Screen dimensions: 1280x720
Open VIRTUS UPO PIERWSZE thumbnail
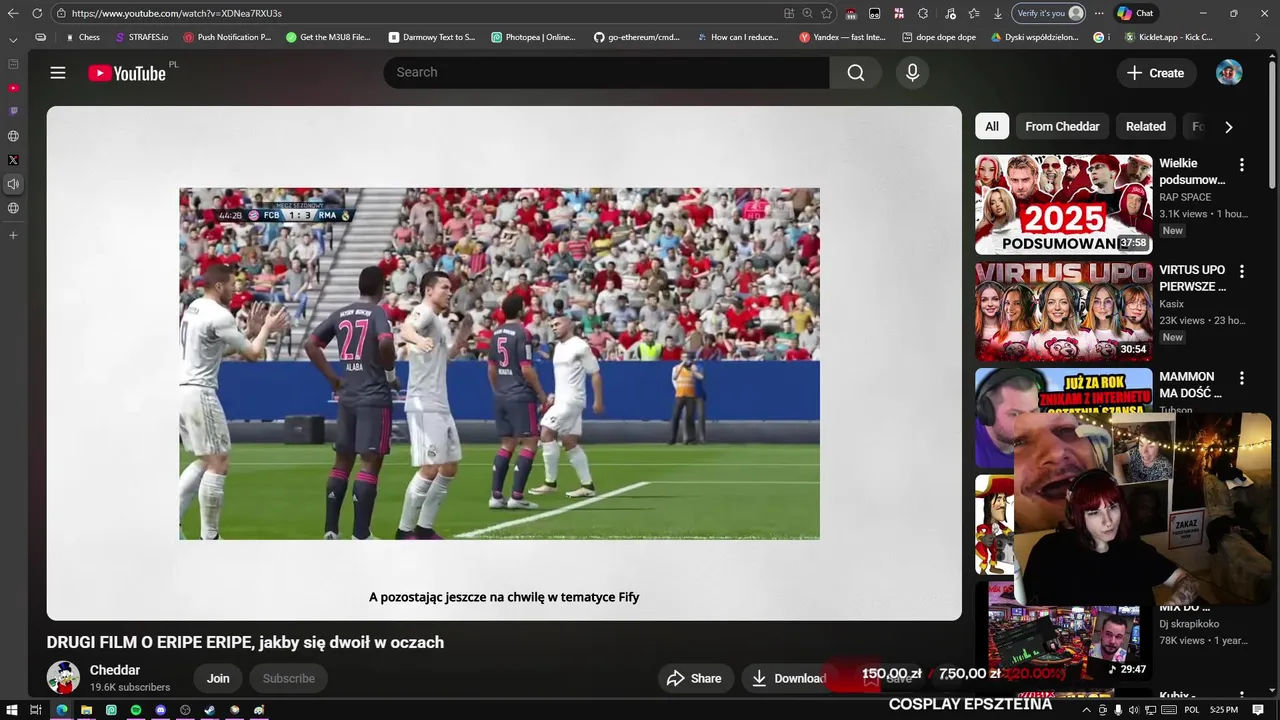tap(1063, 311)
